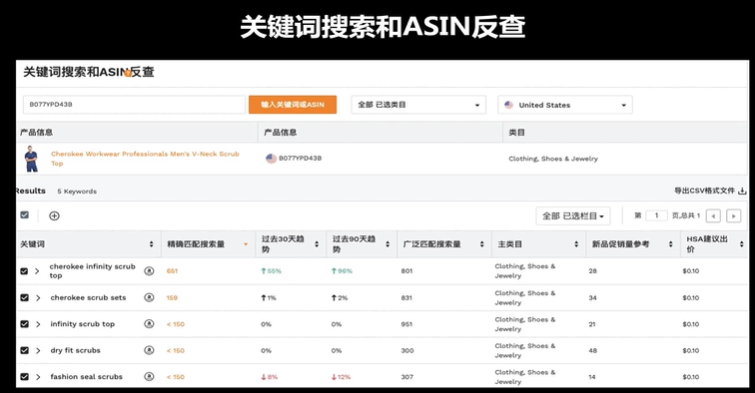The image size is (755, 393).
Task: Click broad match volume 300
Action: coord(407,350)
